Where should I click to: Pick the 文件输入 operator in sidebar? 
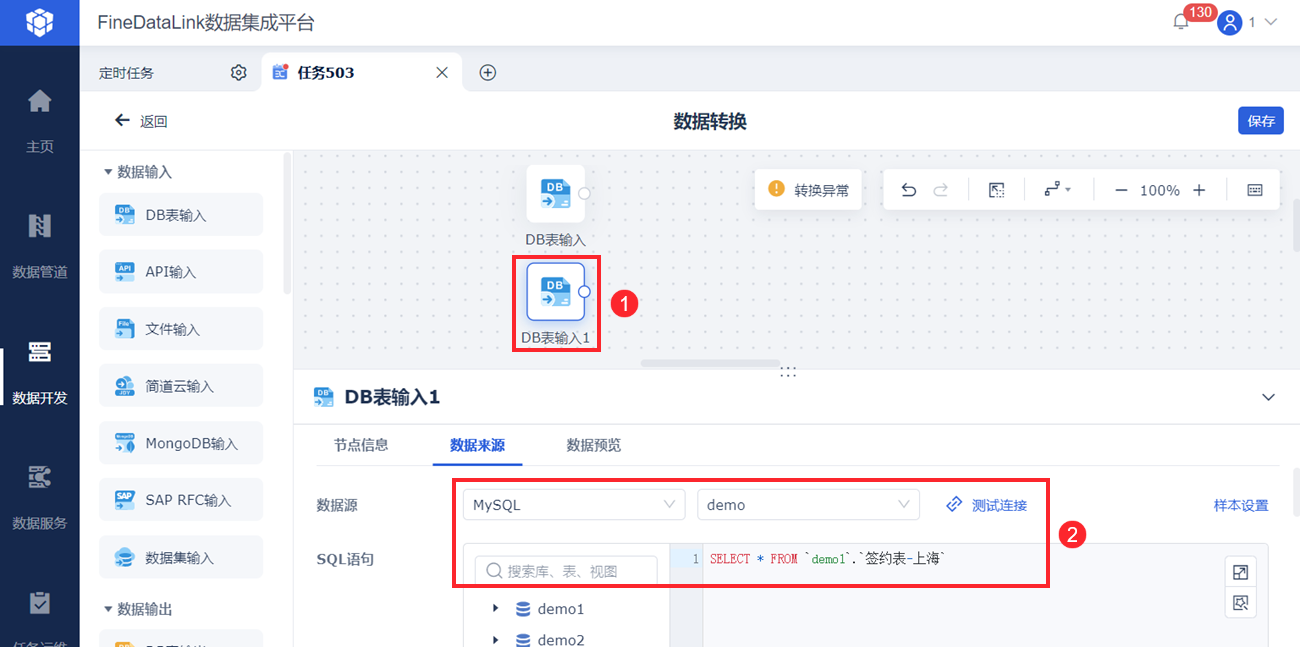point(181,329)
